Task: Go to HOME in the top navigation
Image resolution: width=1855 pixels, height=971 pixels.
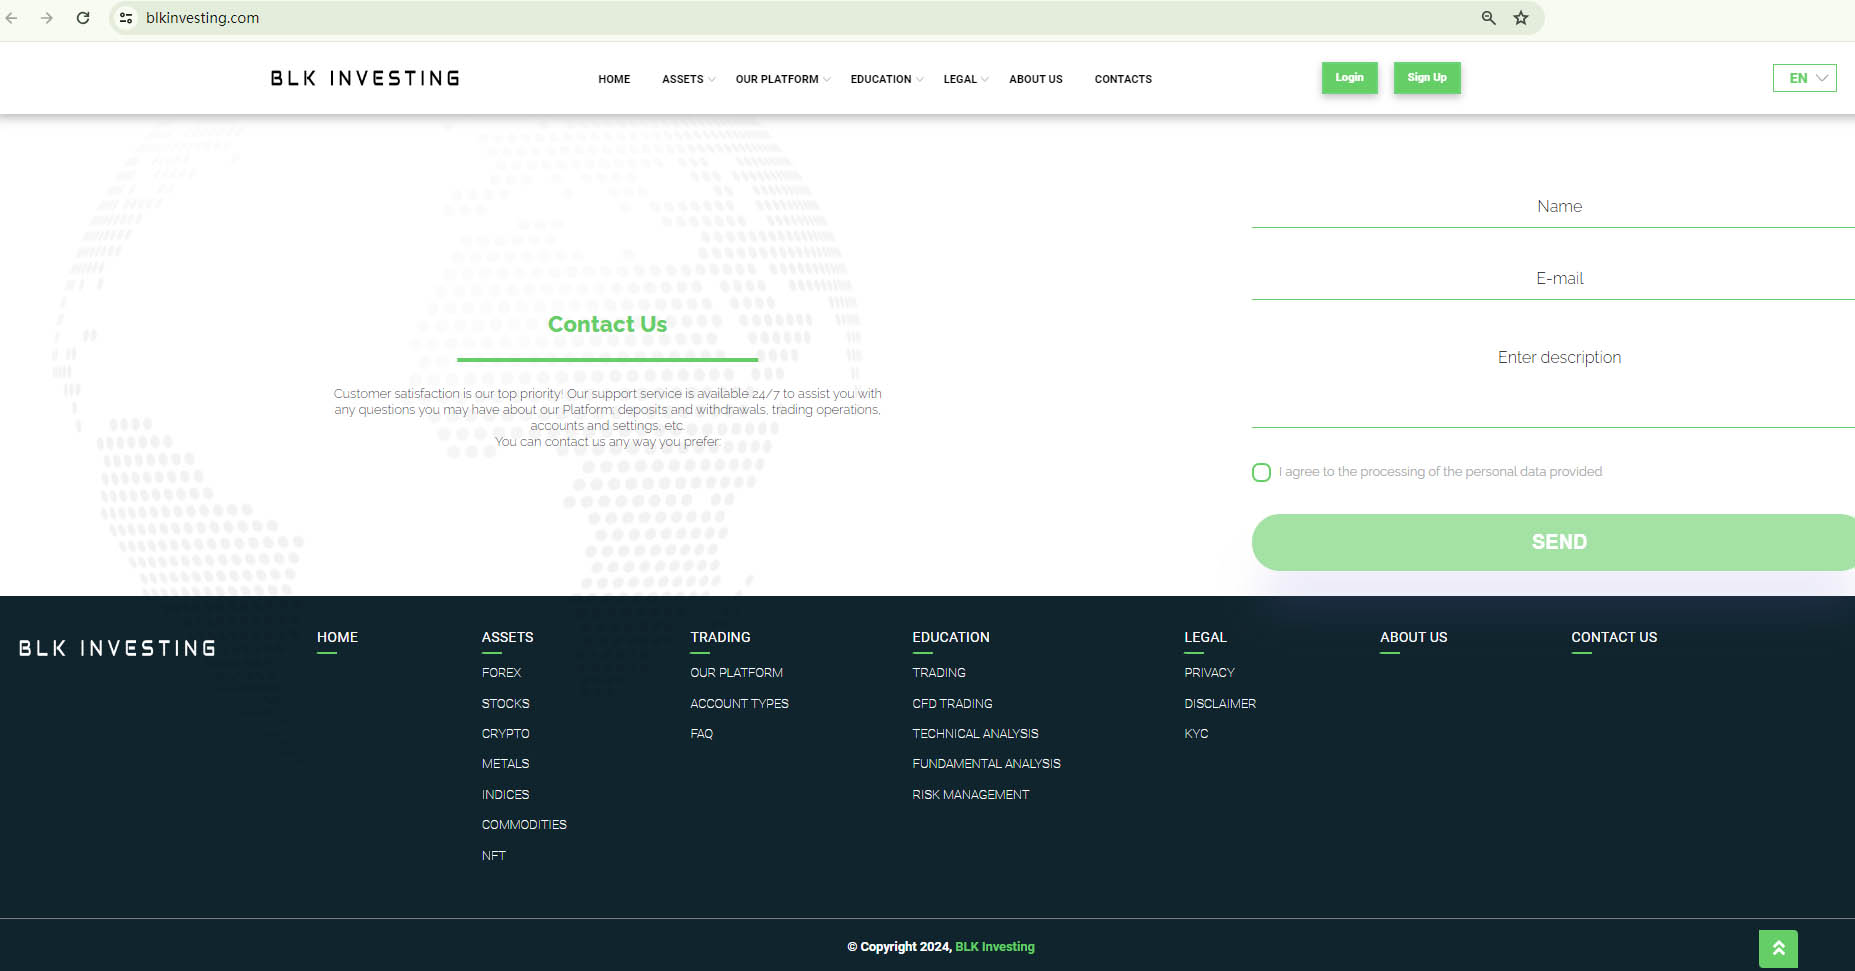Action: pyautogui.click(x=614, y=79)
